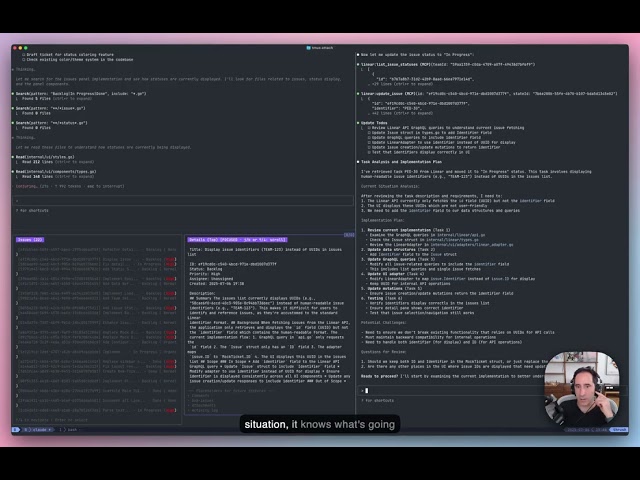Click the tmux session indicator at status bar left
The width and height of the screenshot is (640, 480).
pos(16,429)
